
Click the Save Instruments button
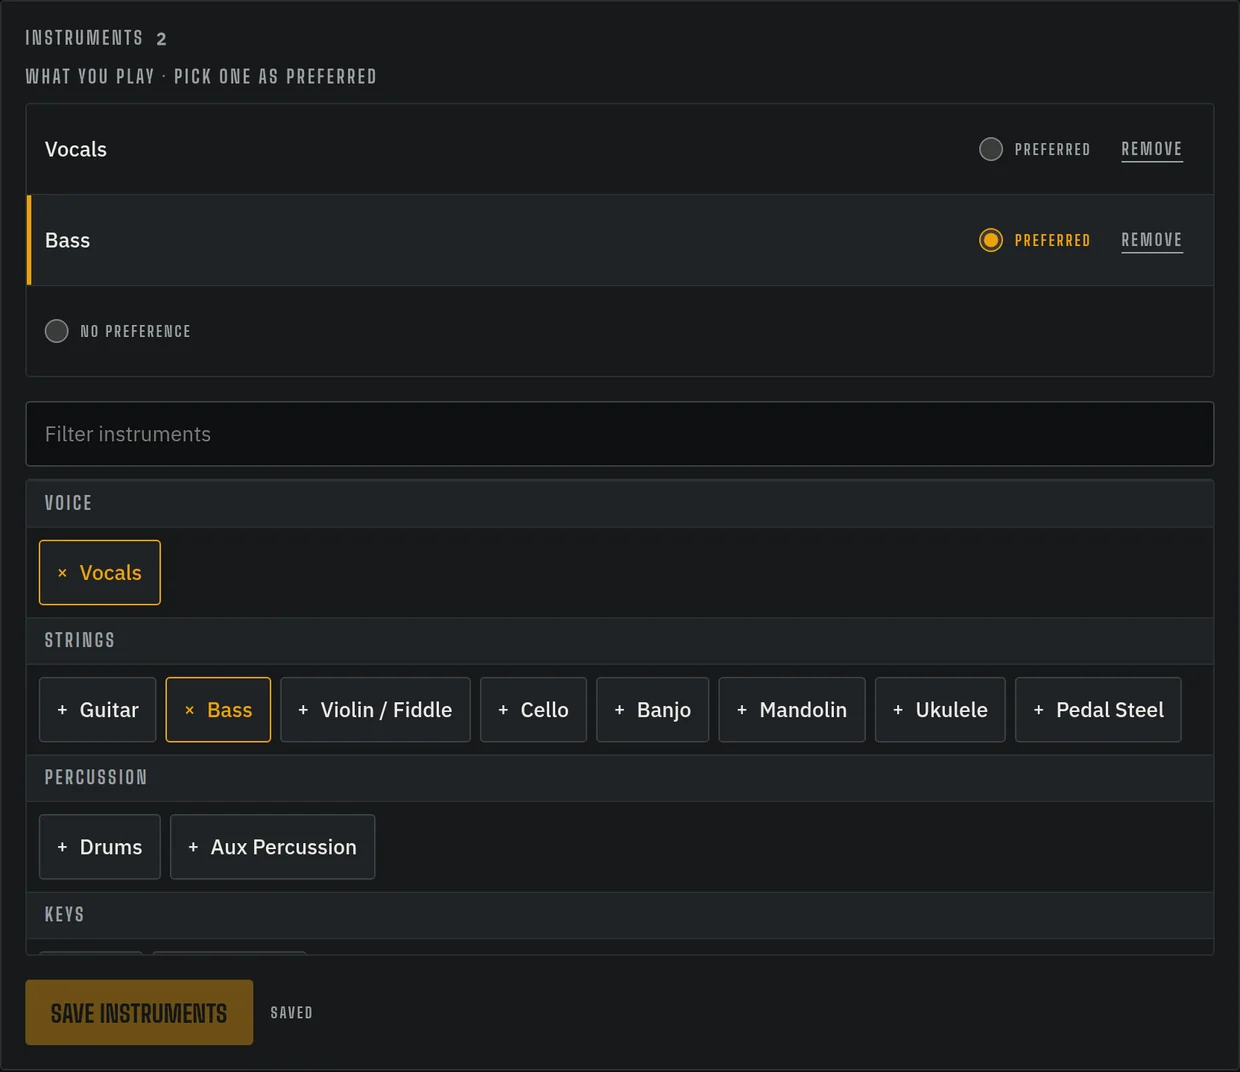(x=139, y=1013)
